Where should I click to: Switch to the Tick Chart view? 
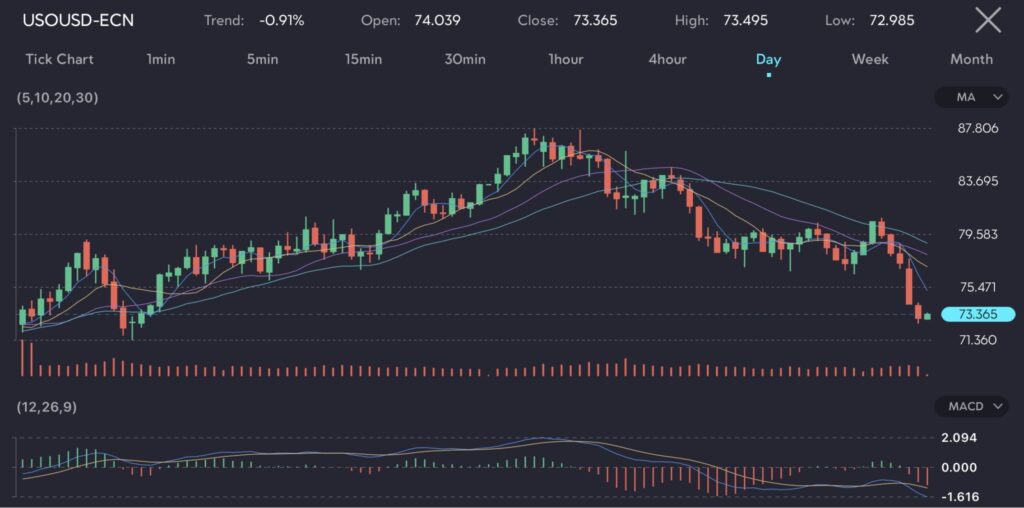[59, 59]
